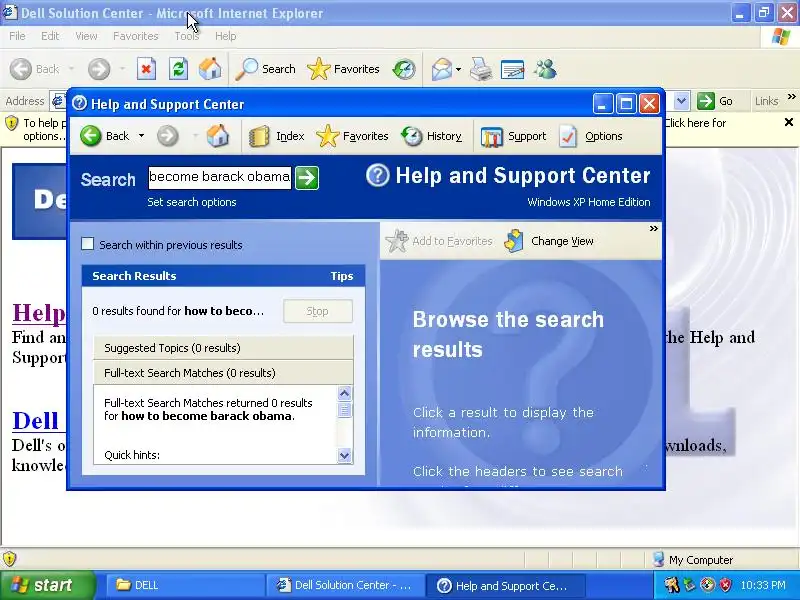
Task: Click the blue Dell link on page
Action: tap(36, 421)
